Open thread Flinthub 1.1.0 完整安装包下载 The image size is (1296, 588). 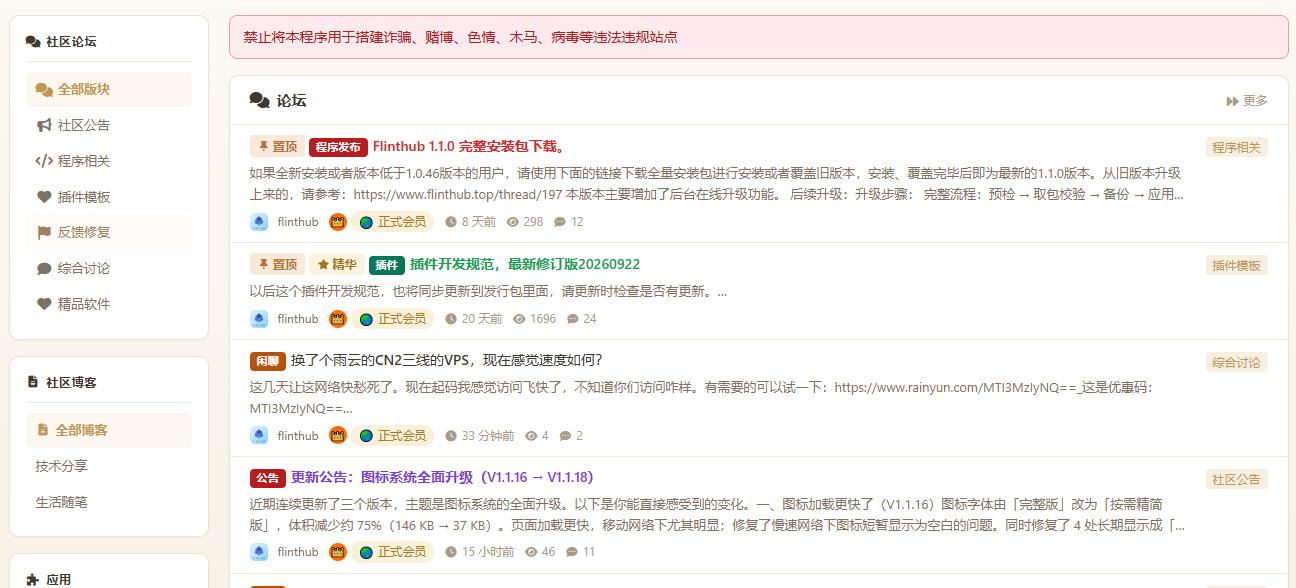[470, 146]
